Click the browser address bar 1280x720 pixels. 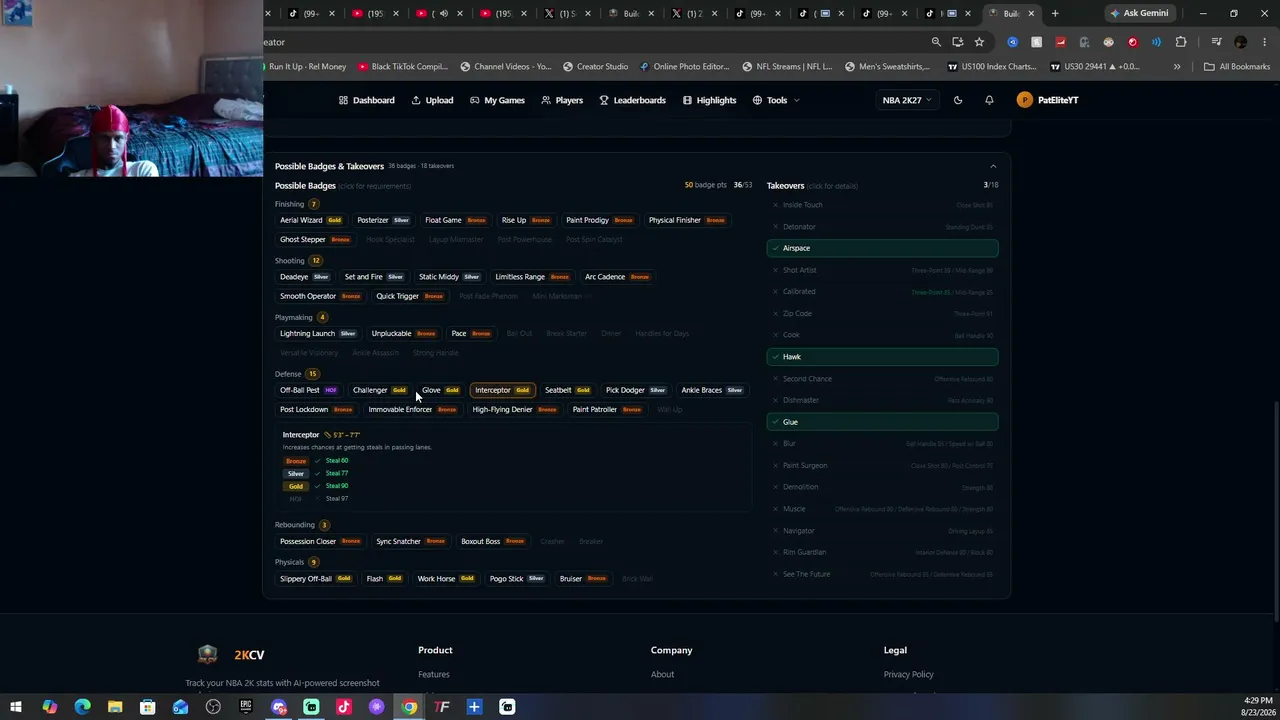[x=590, y=42]
